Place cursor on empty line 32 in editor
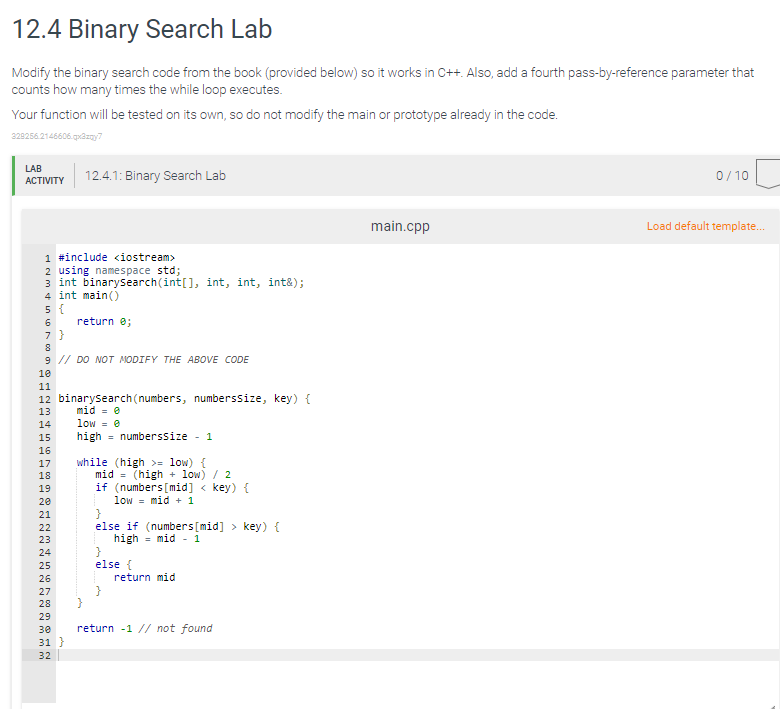Viewport: 780px width, 709px height. 418,655
